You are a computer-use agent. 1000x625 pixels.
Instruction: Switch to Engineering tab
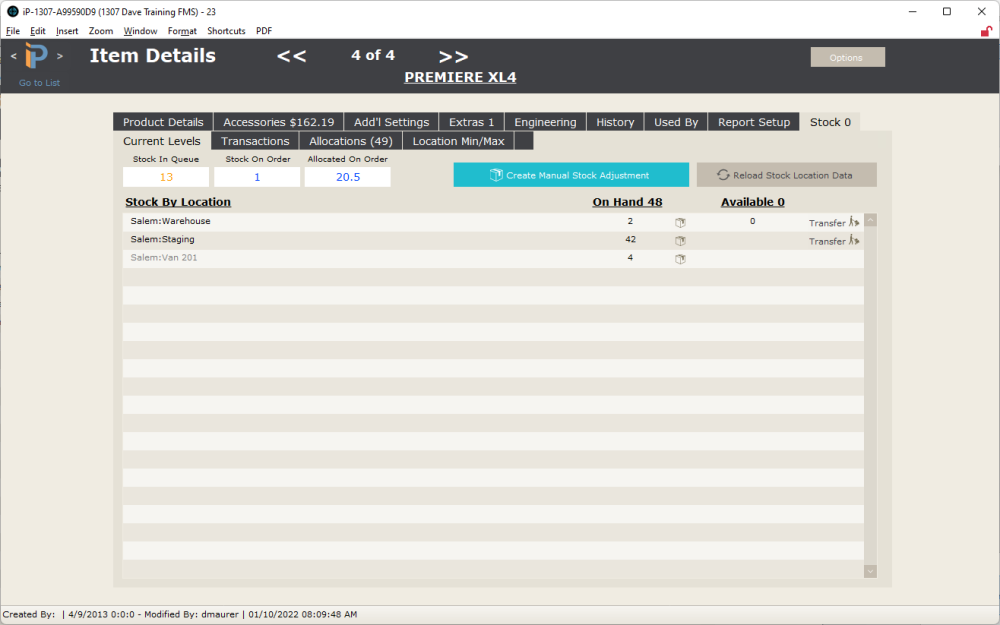(x=545, y=122)
